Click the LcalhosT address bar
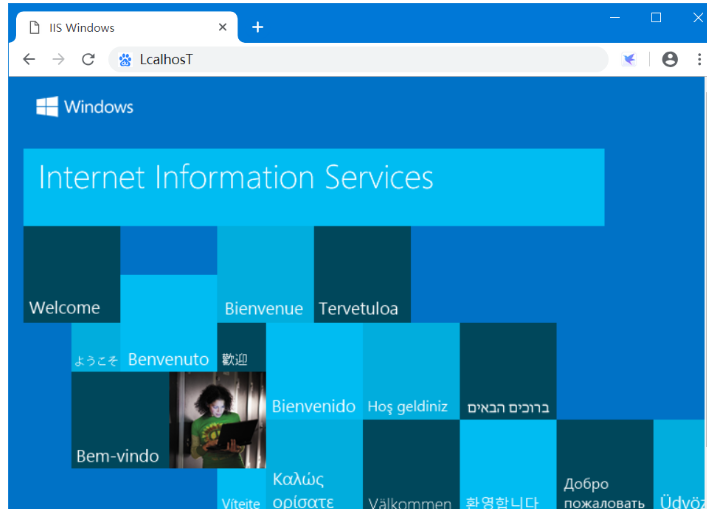This screenshot has width=707, height=509. [x=358, y=60]
